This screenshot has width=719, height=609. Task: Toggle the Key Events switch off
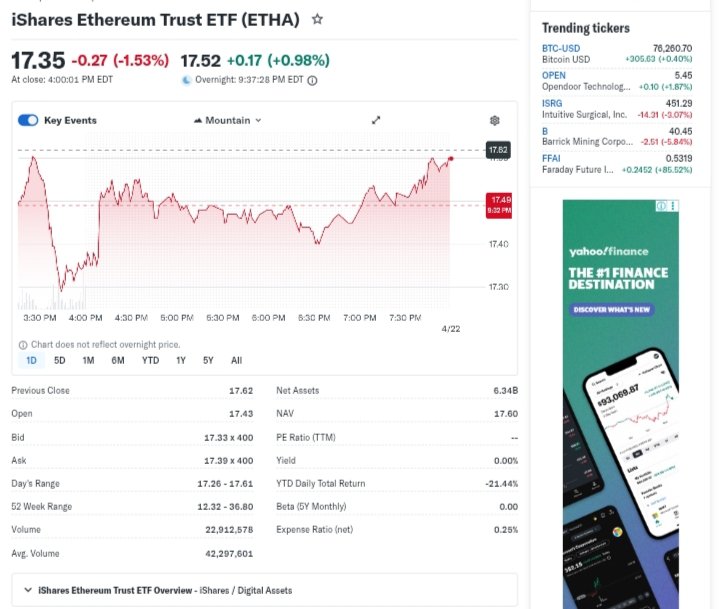28,120
